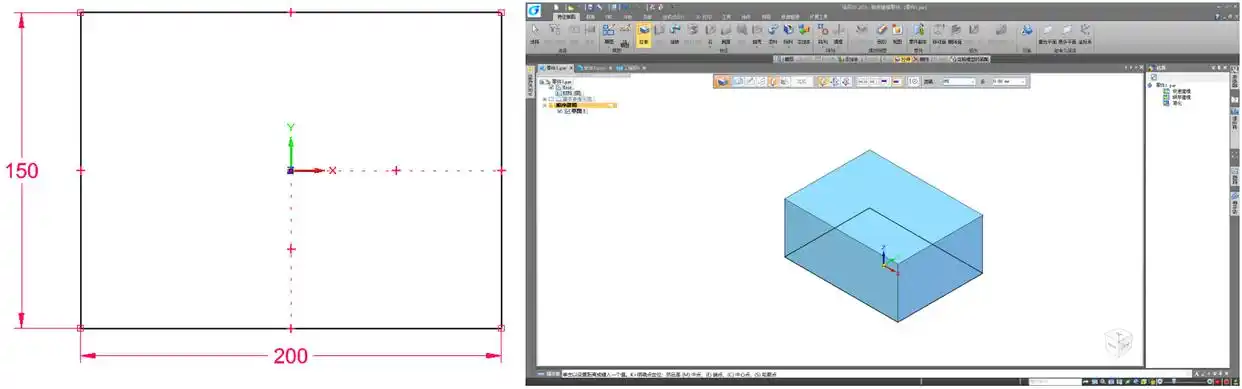Click the checkmark icon atop the right panel

click(x=1153, y=77)
